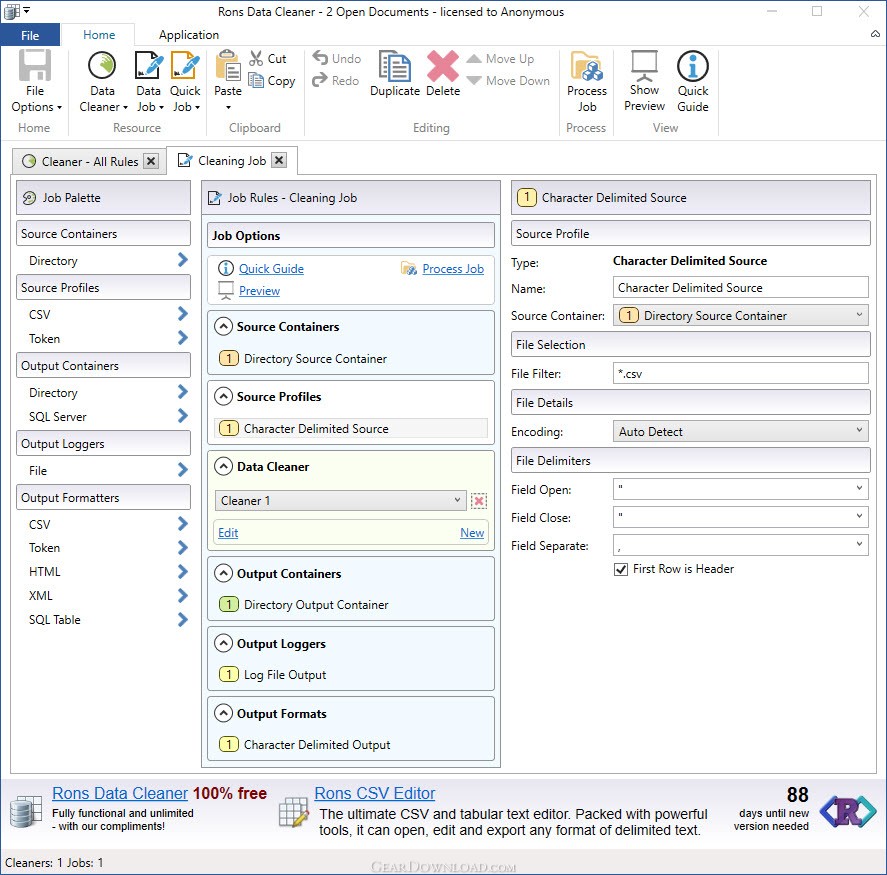Viewport: 887px width, 875px height.
Task: Open the Data Cleaner ribbon button
Action: pos(103,81)
